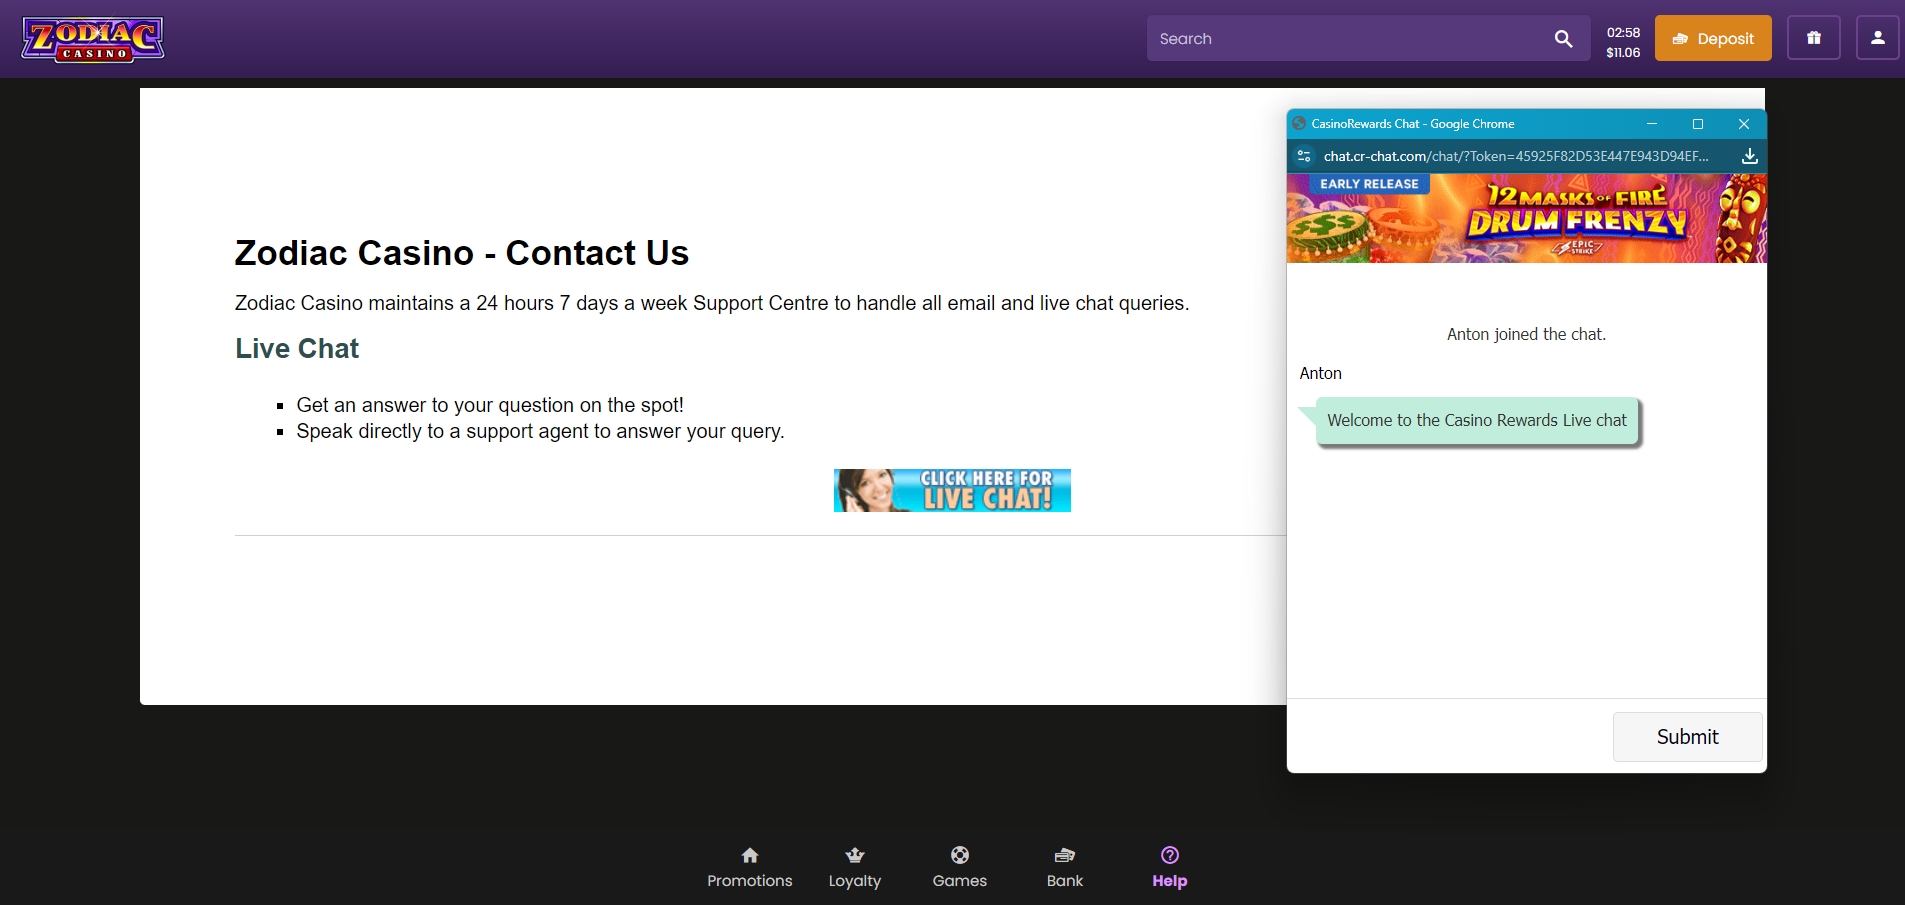Viewport: 1905px width, 905px height.
Task: Maximize the CasinoRewards Chat window
Action: pos(1698,124)
